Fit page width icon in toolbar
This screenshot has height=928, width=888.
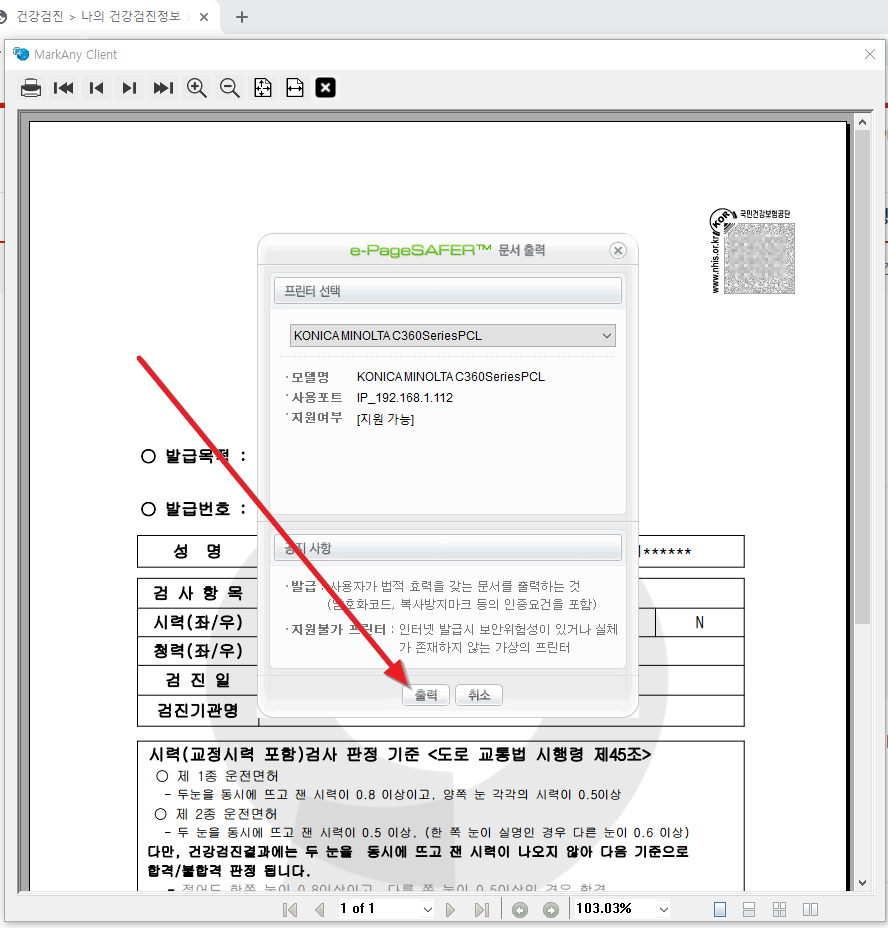pyautogui.click(x=295, y=88)
